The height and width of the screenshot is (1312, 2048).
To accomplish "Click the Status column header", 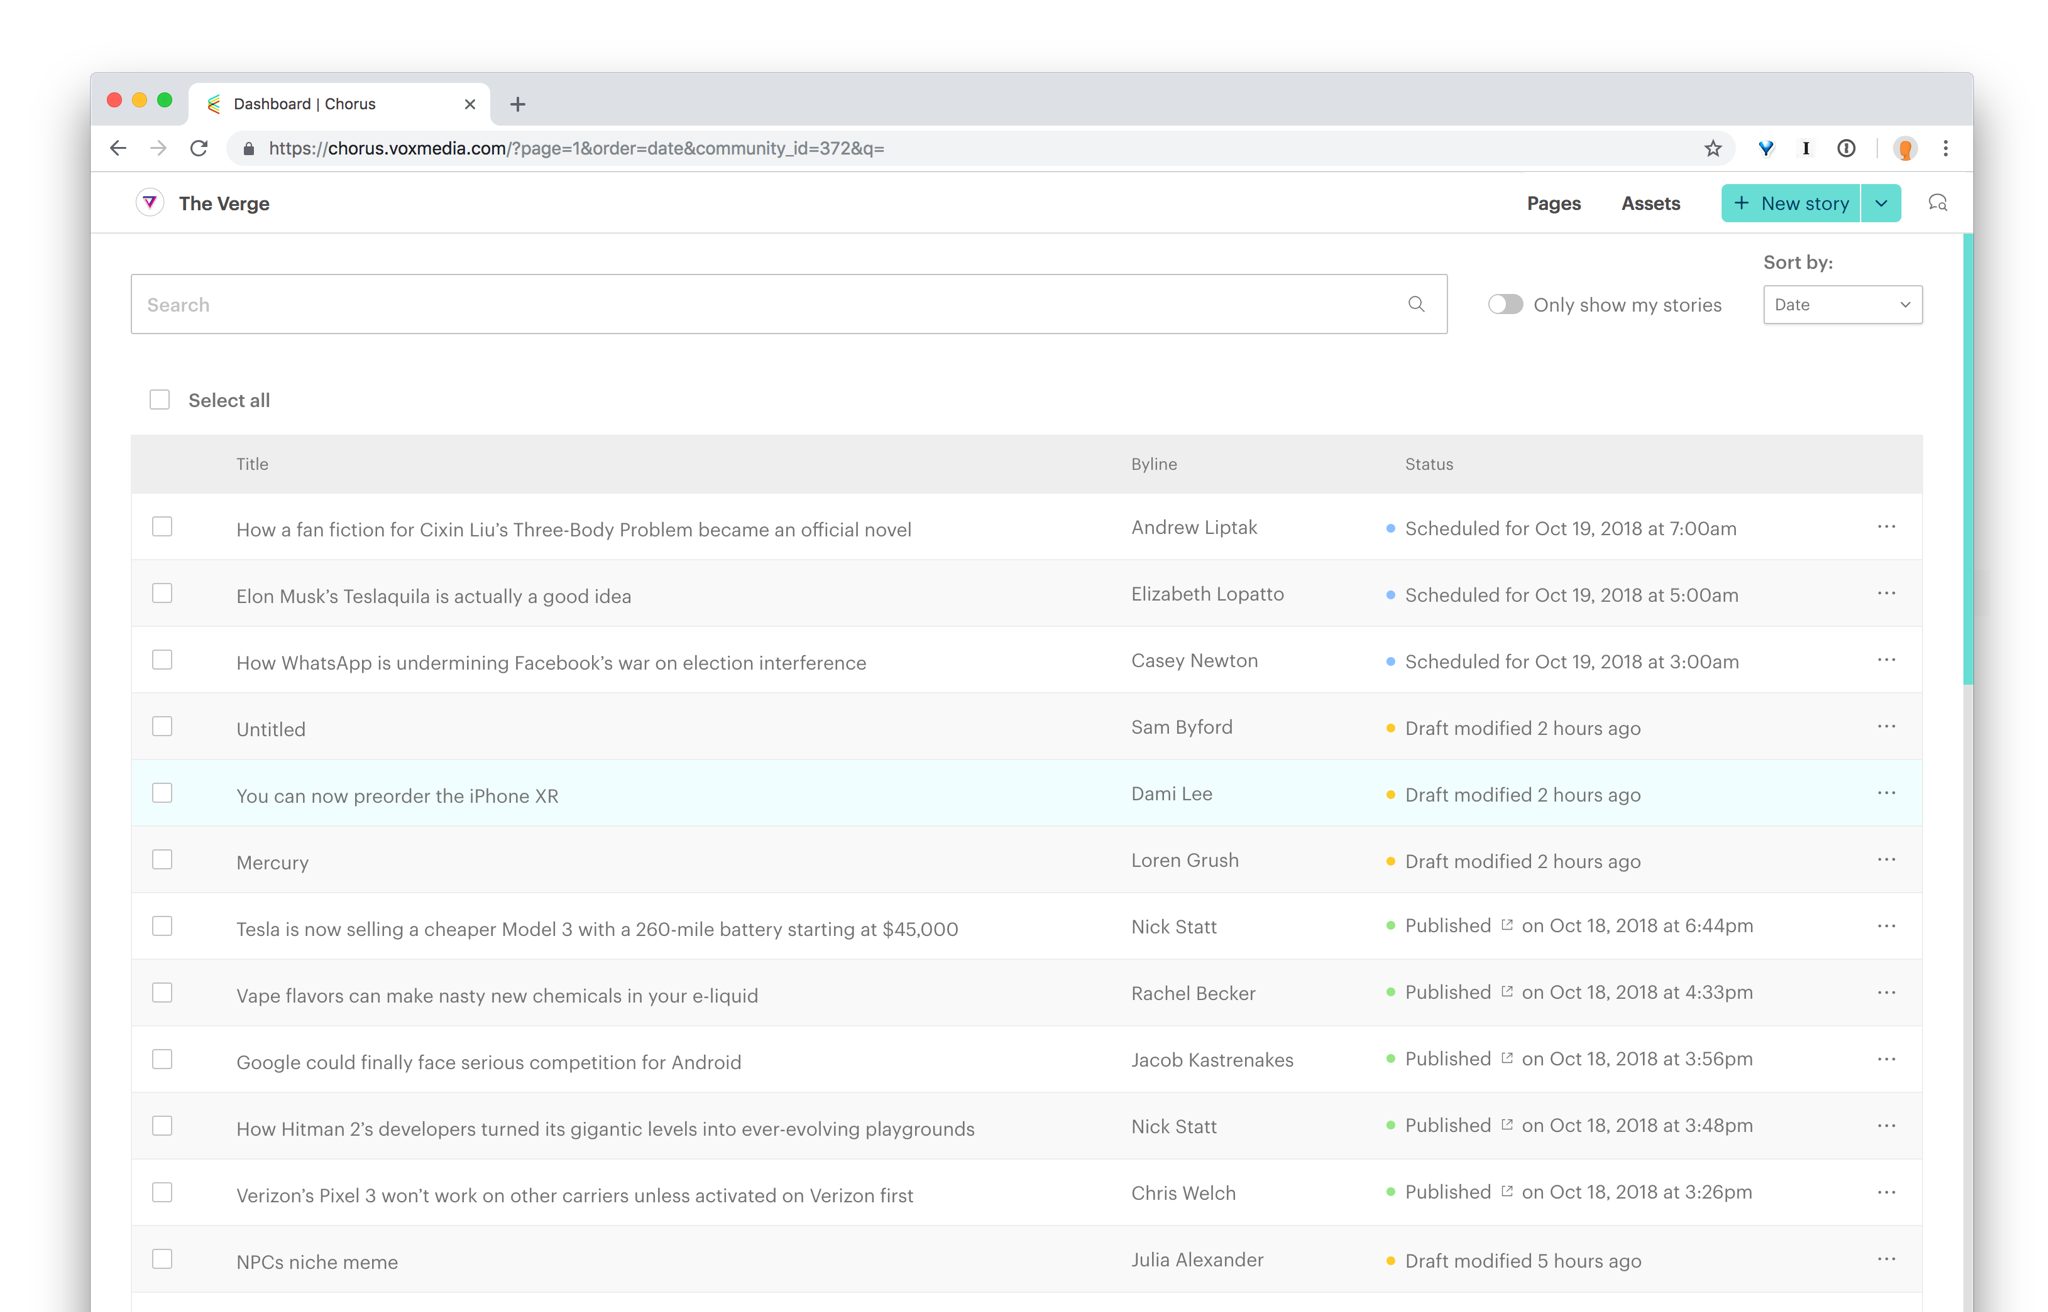I will (x=1429, y=464).
